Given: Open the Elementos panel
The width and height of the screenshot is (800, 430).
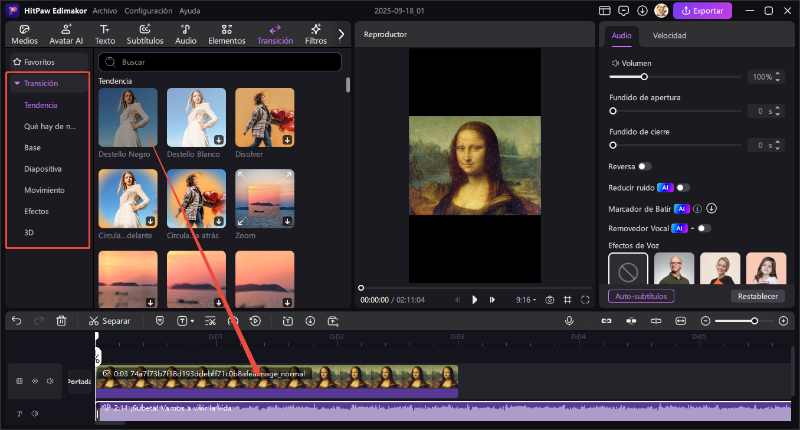Looking at the screenshot, I should 227,35.
